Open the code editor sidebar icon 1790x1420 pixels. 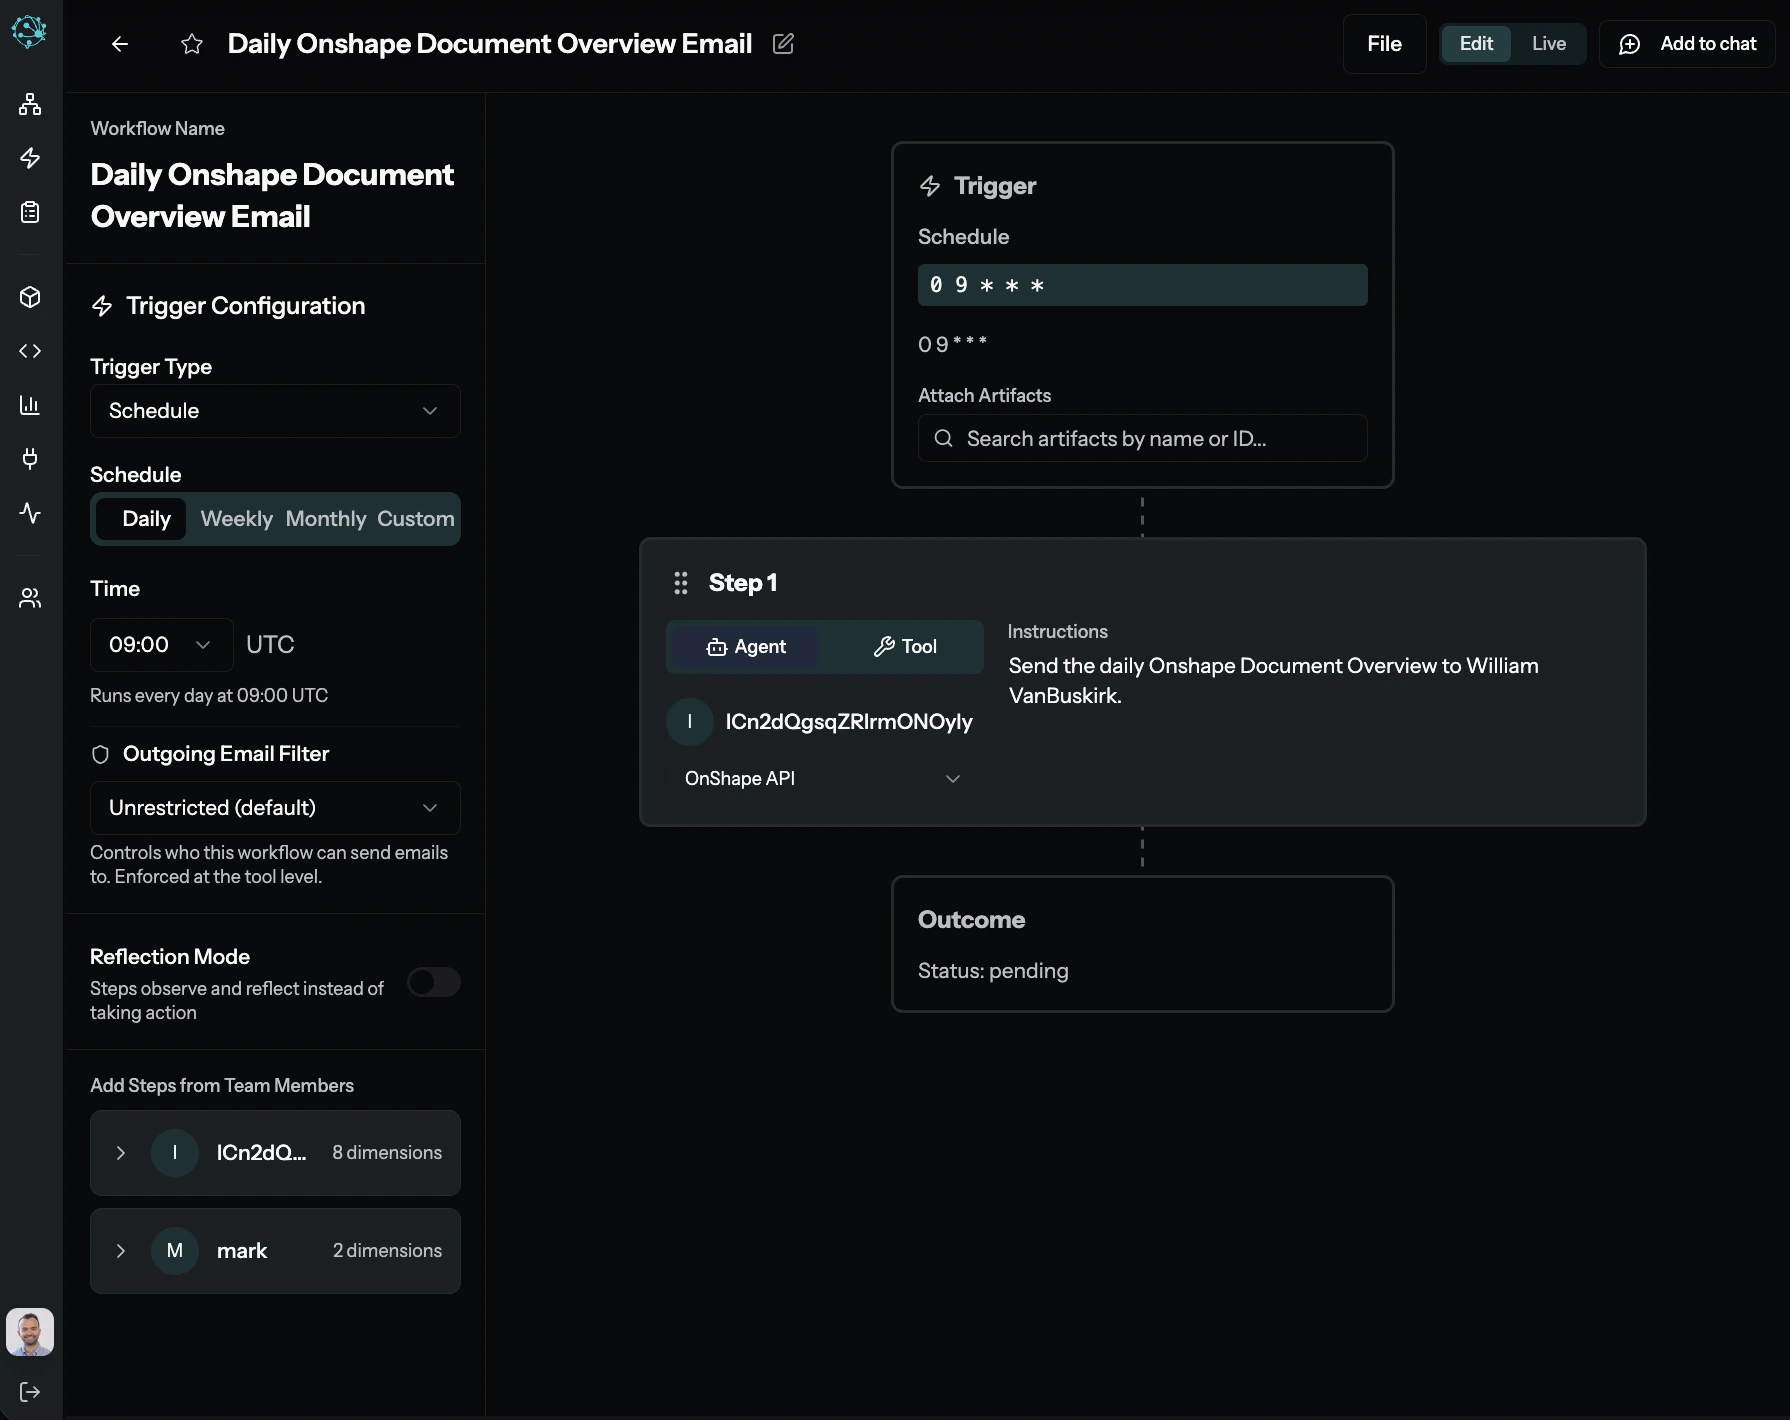click(29, 351)
